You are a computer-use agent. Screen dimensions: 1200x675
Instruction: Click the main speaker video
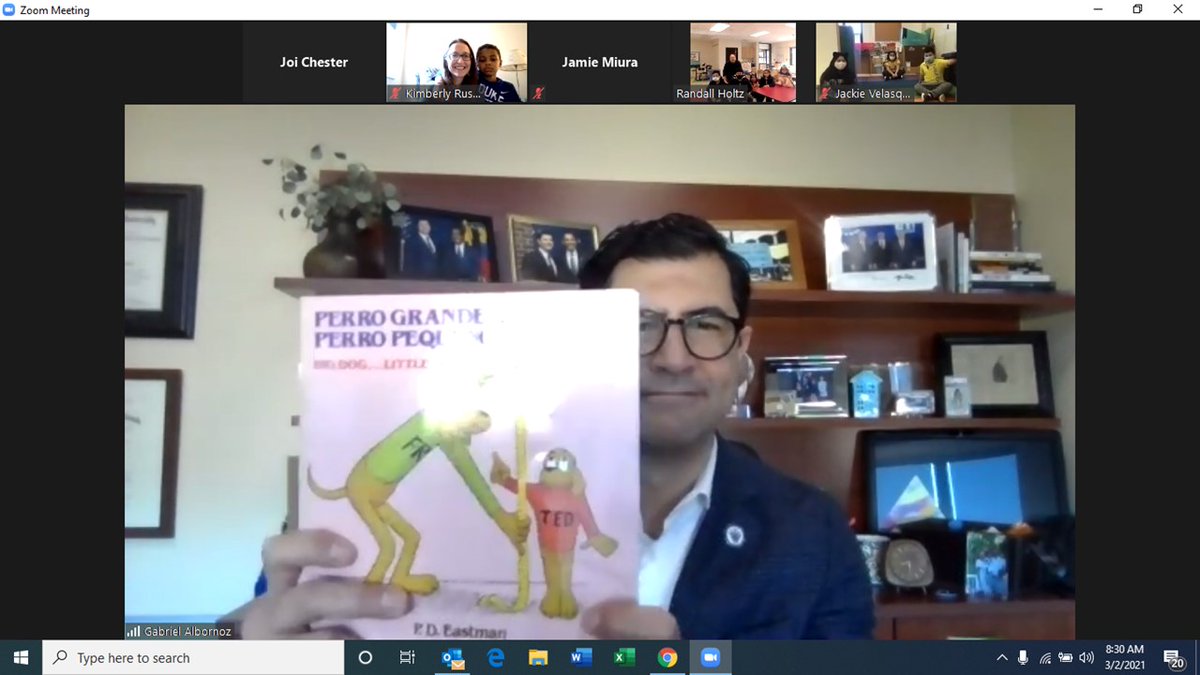(x=600, y=372)
